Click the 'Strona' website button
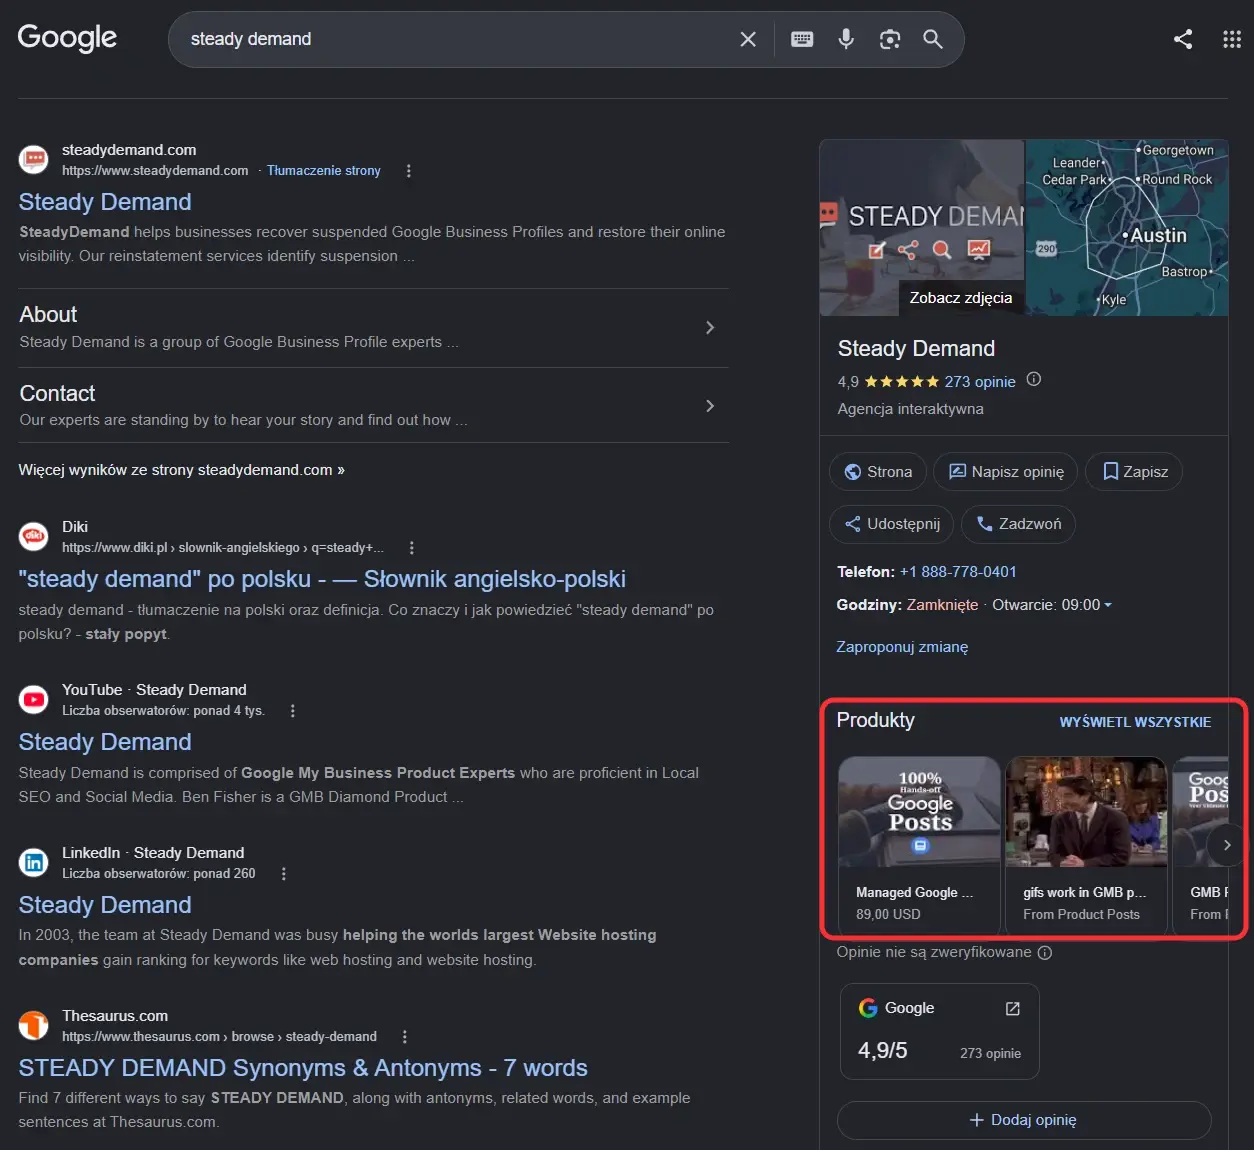Screen dimensions: 1254x1150 pos(878,472)
